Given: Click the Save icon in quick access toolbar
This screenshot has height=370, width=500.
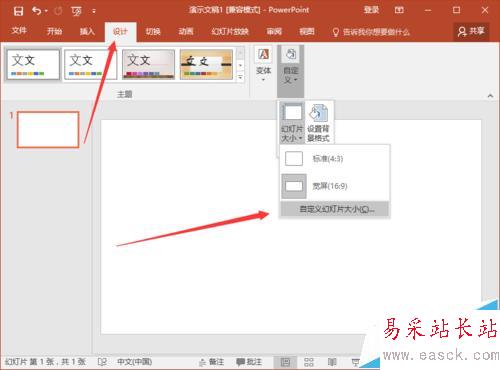Looking at the screenshot, I should [18, 11].
